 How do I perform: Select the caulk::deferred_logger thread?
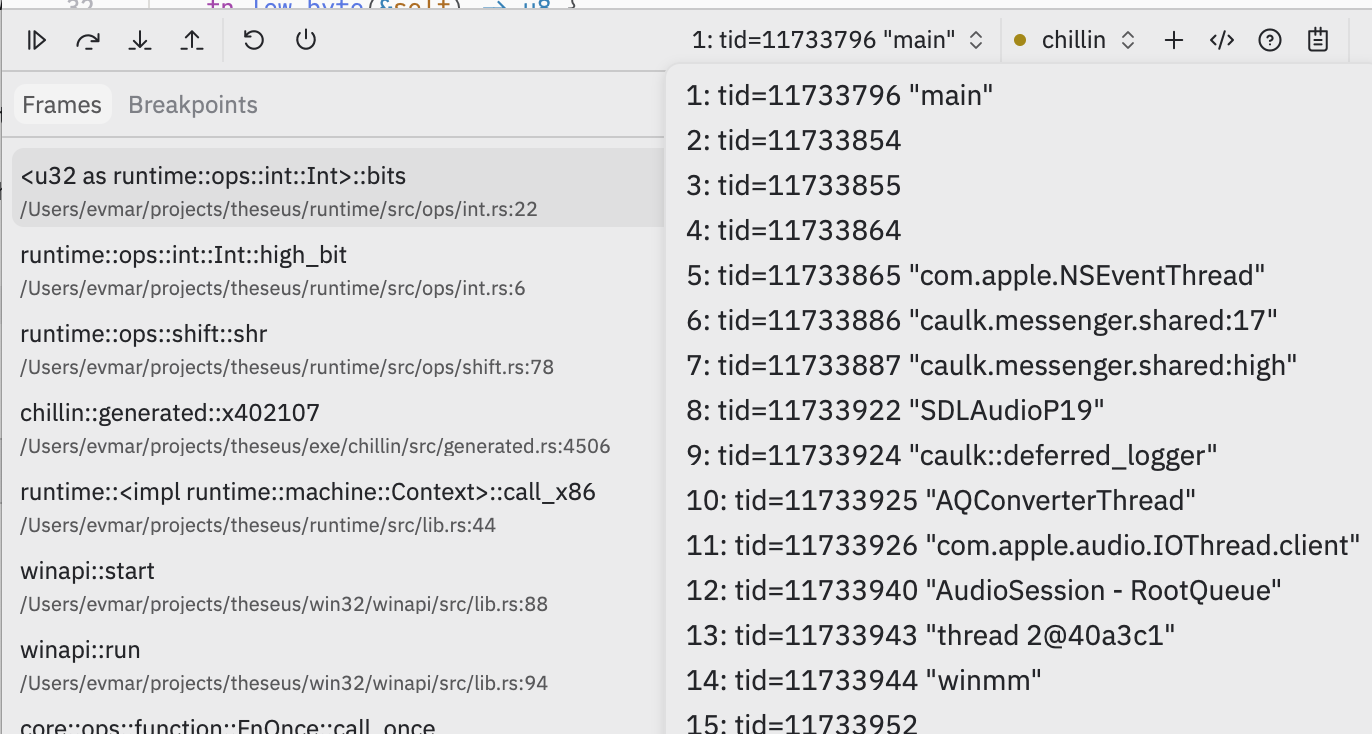(952, 456)
